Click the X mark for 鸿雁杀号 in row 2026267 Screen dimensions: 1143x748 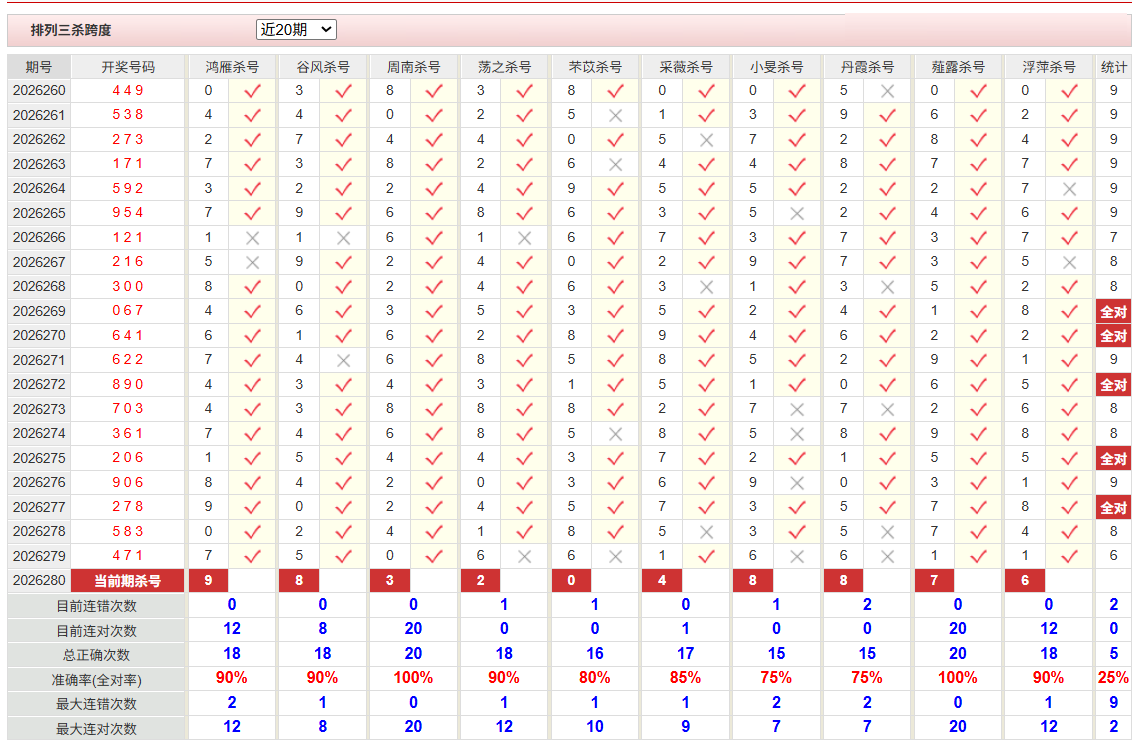252,262
